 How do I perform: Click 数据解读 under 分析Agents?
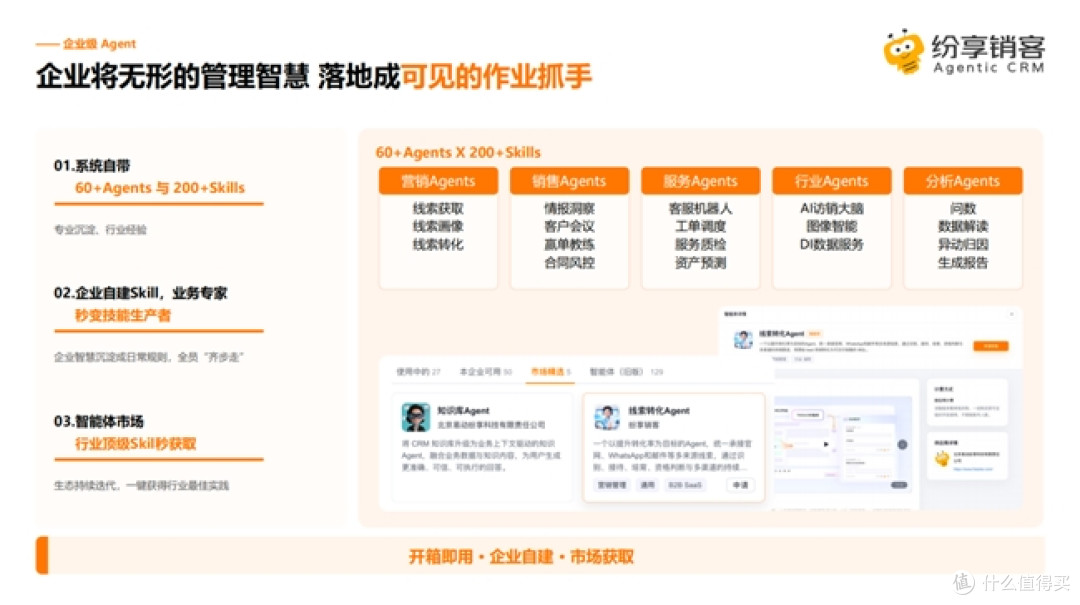click(x=962, y=226)
